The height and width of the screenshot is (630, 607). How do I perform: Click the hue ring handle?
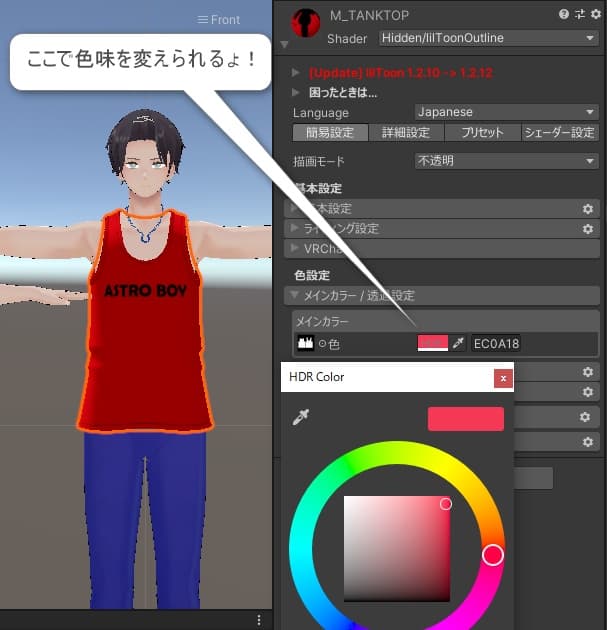[x=493, y=555]
